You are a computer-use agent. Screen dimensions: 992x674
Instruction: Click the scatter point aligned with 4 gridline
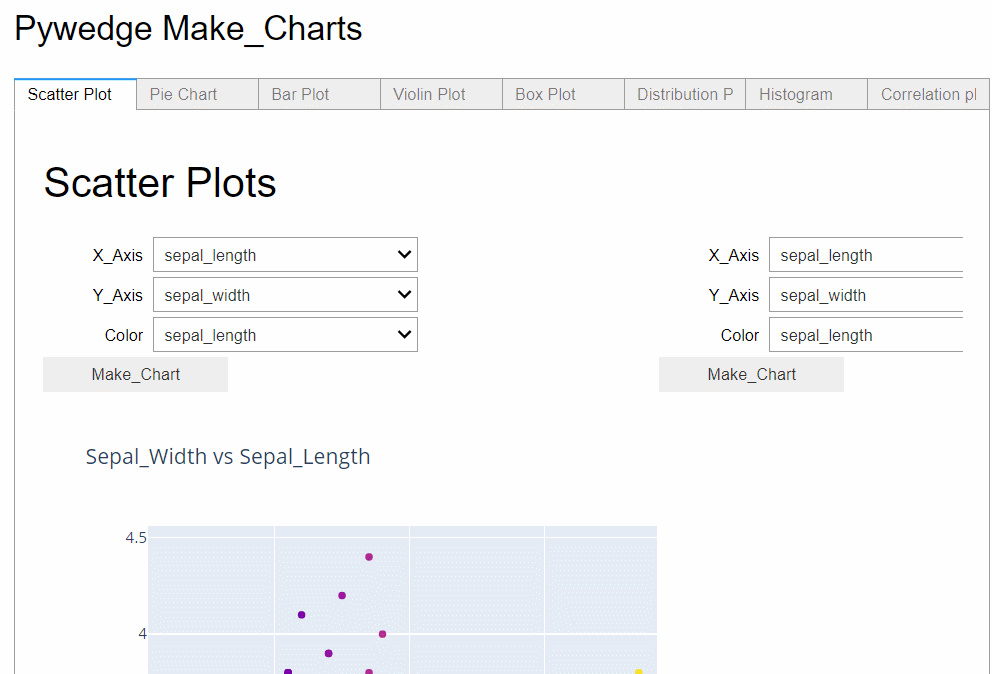pyautogui.click(x=382, y=634)
